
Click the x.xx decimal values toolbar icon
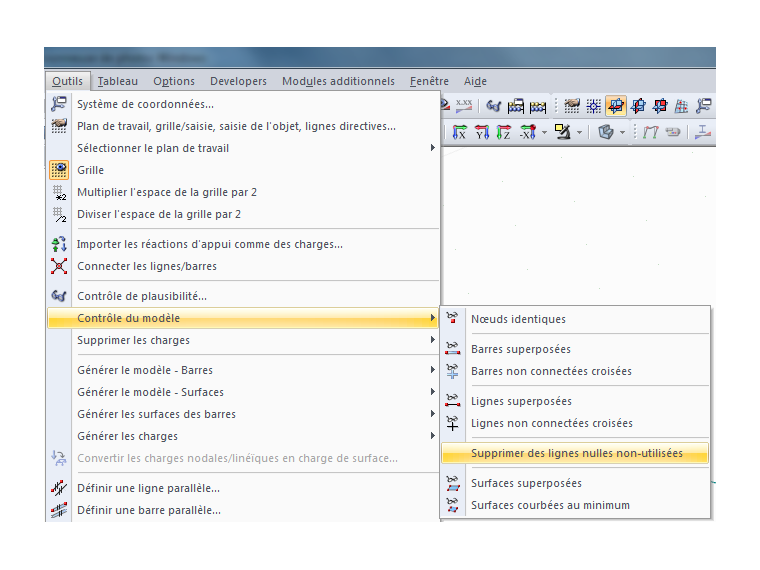[x=464, y=105]
